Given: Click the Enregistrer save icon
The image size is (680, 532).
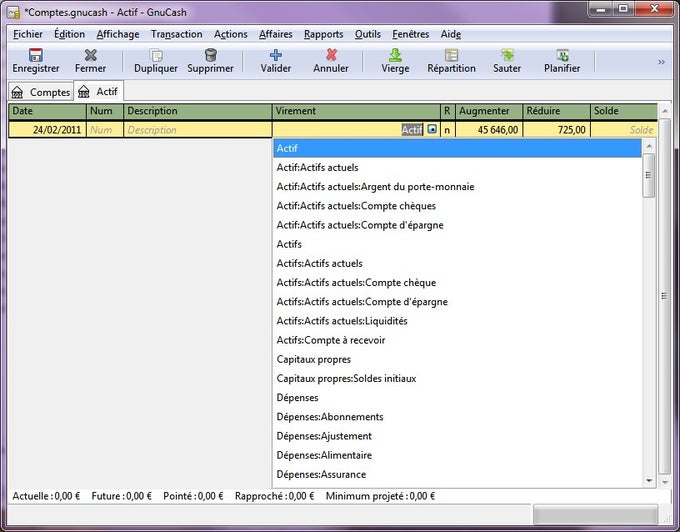Looking at the screenshot, I should click(x=36, y=55).
